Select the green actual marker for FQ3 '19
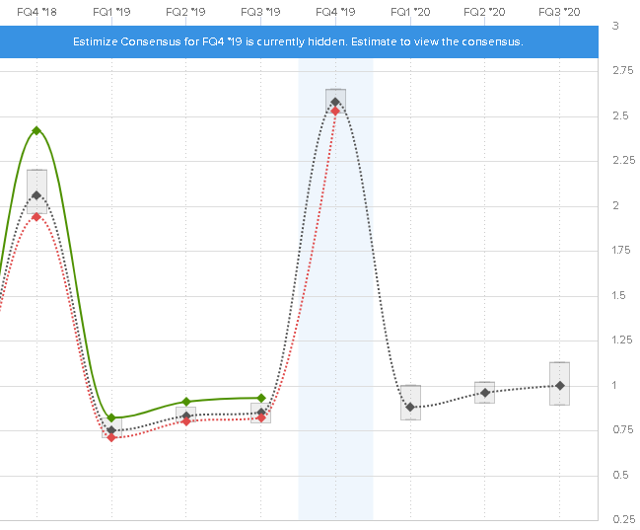This screenshot has width=640, height=530. (x=261, y=398)
